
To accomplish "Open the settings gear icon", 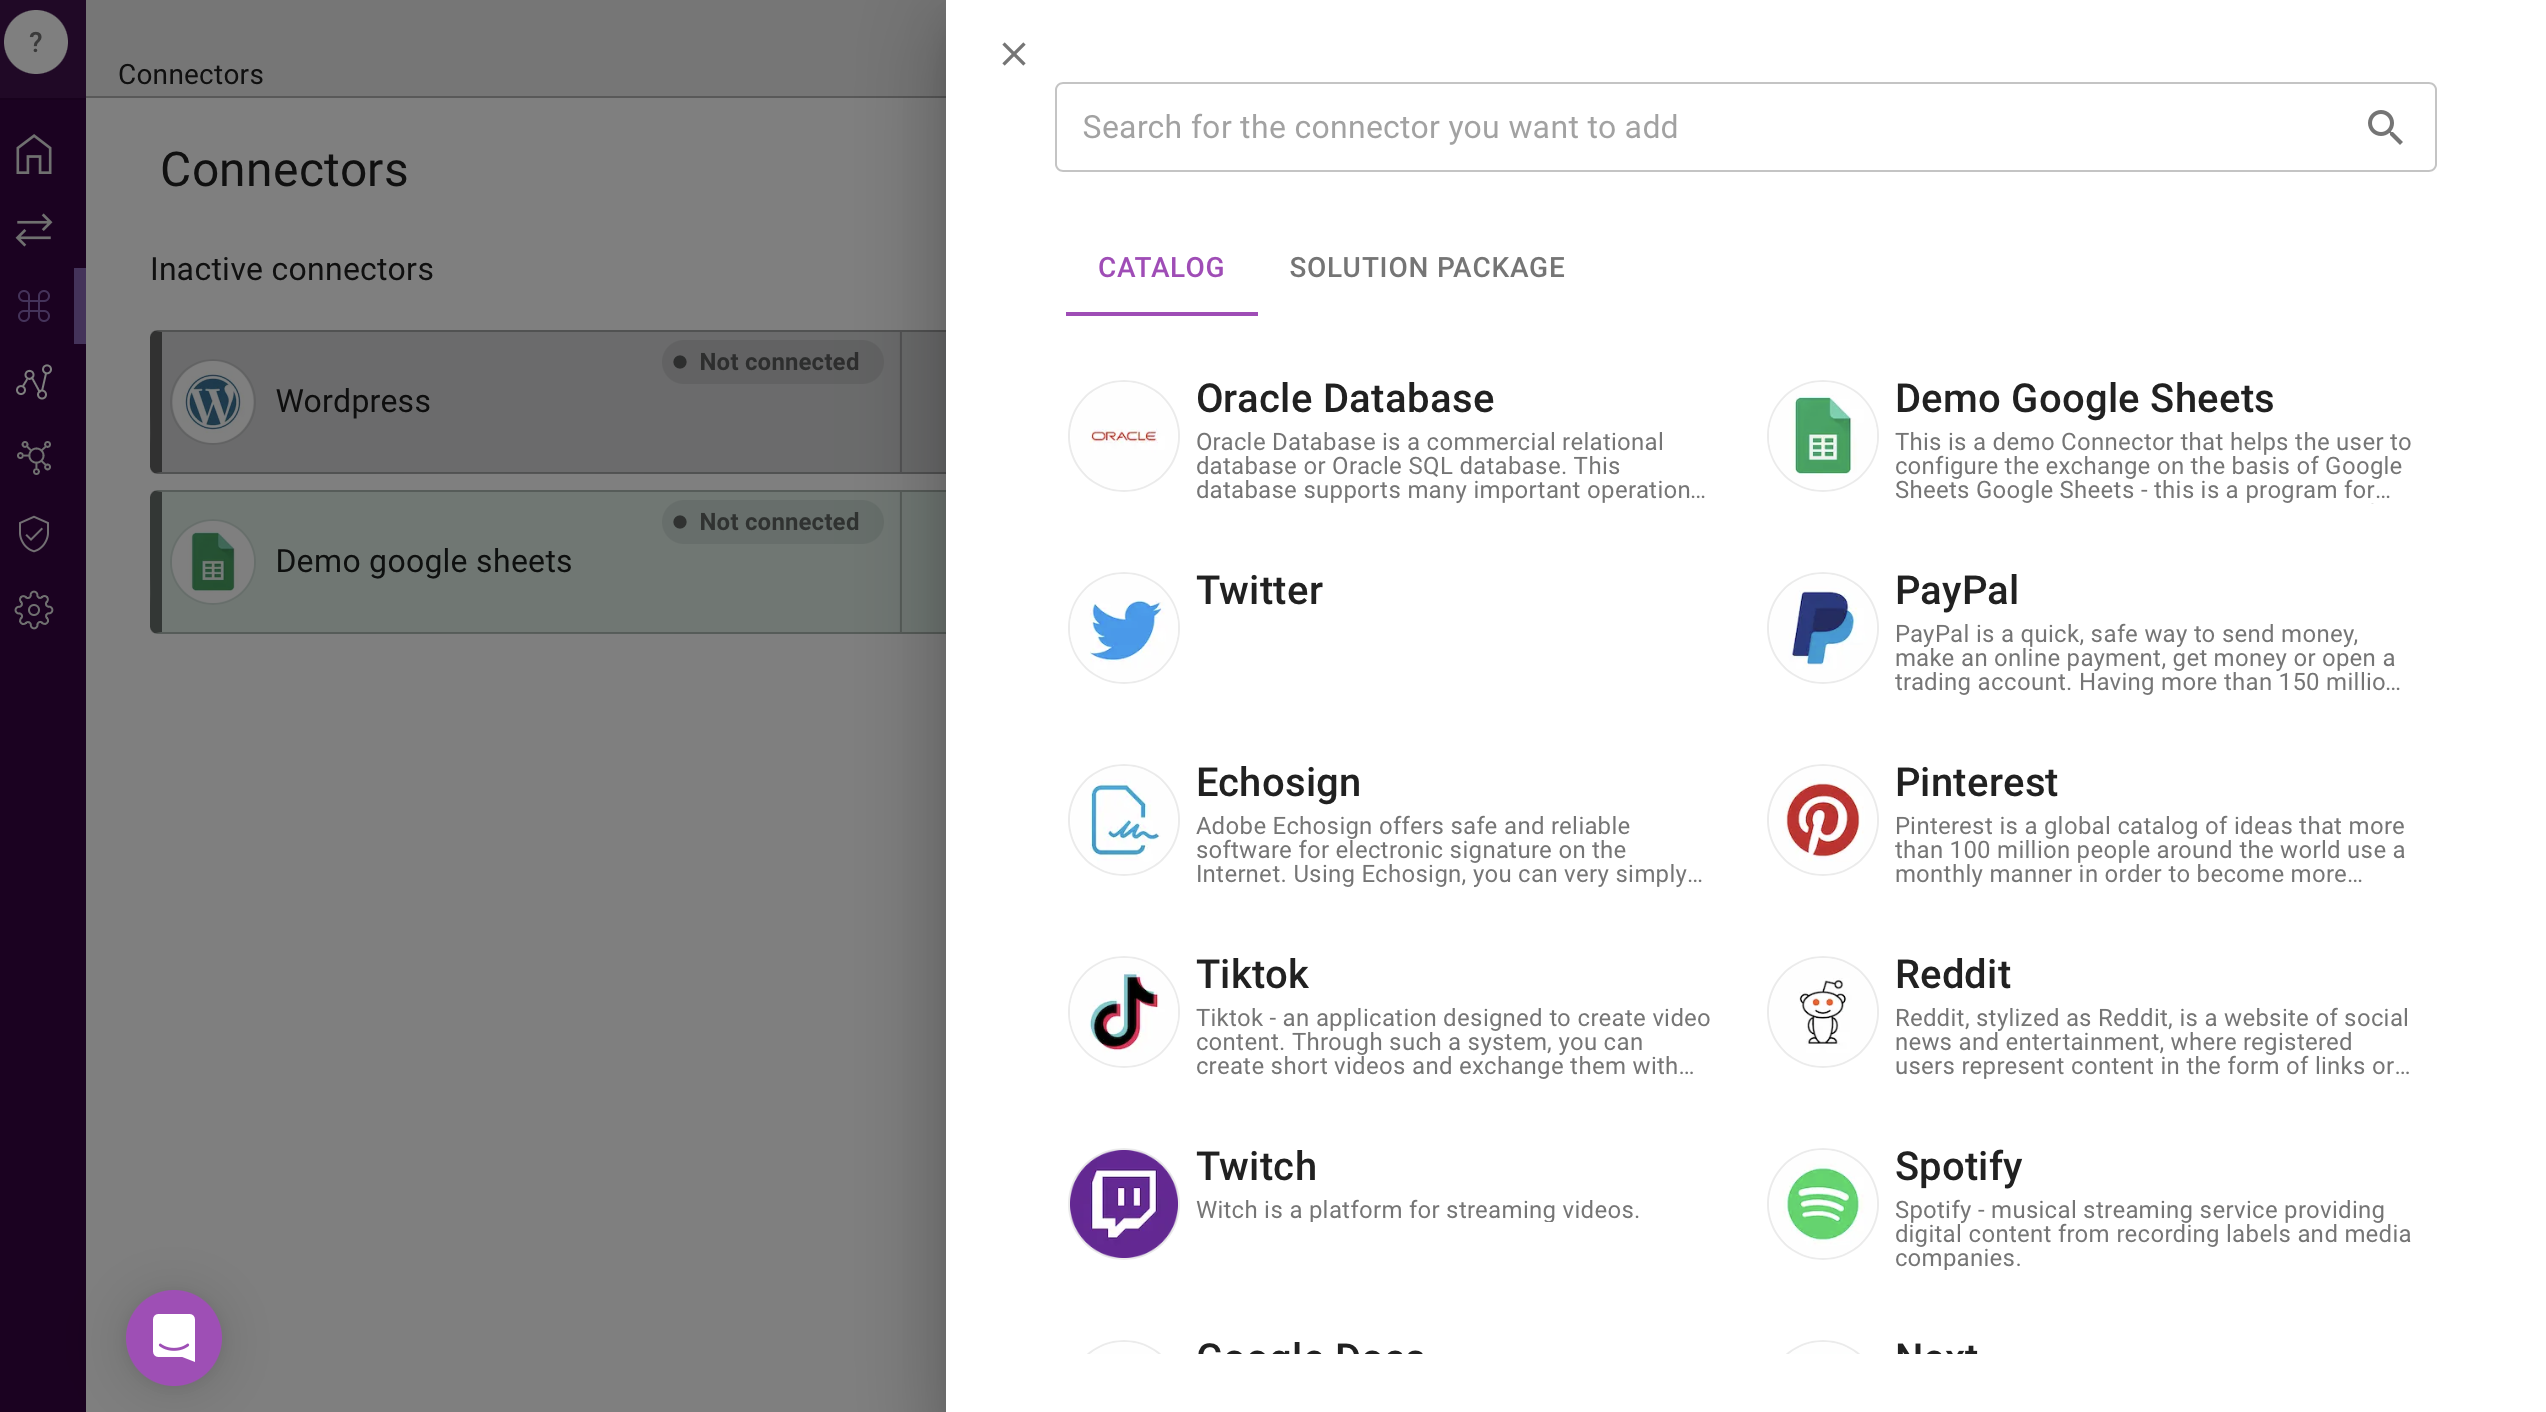I will pyautogui.click(x=34, y=610).
